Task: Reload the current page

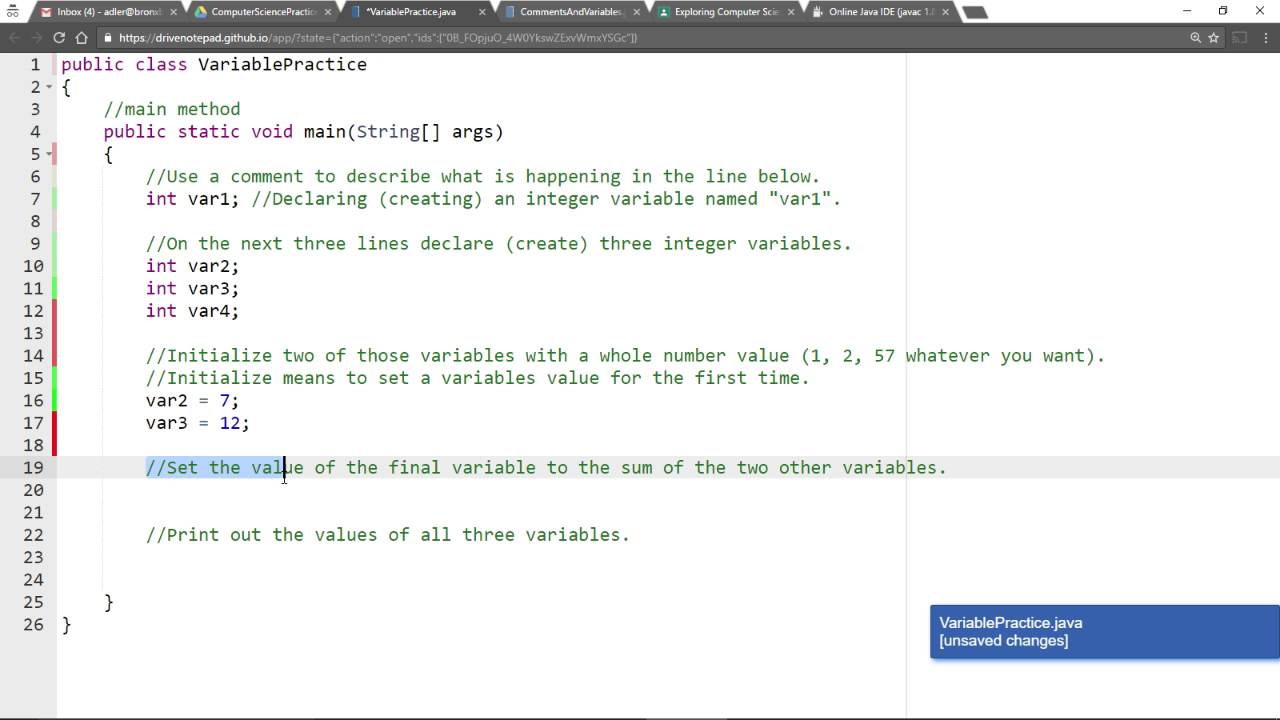Action: [59, 38]
